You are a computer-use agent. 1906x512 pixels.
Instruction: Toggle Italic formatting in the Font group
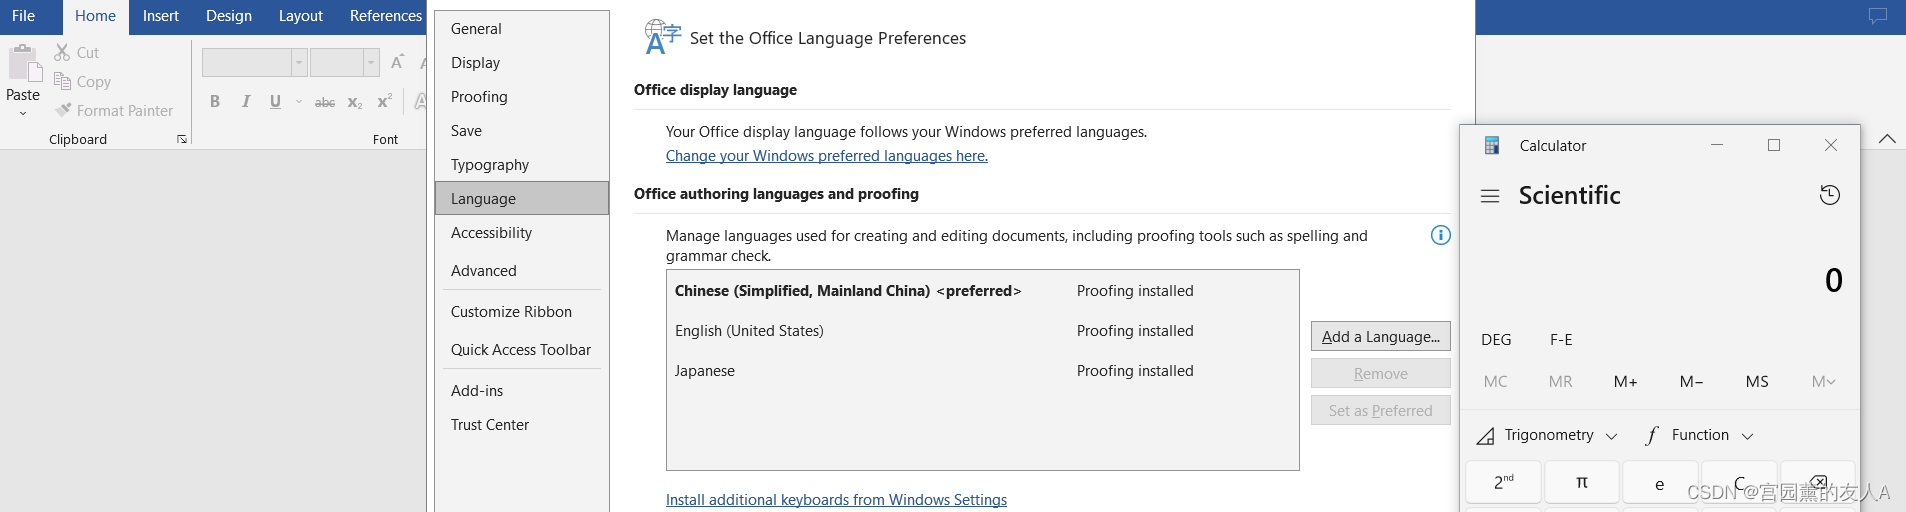click(x=246, y=102)
